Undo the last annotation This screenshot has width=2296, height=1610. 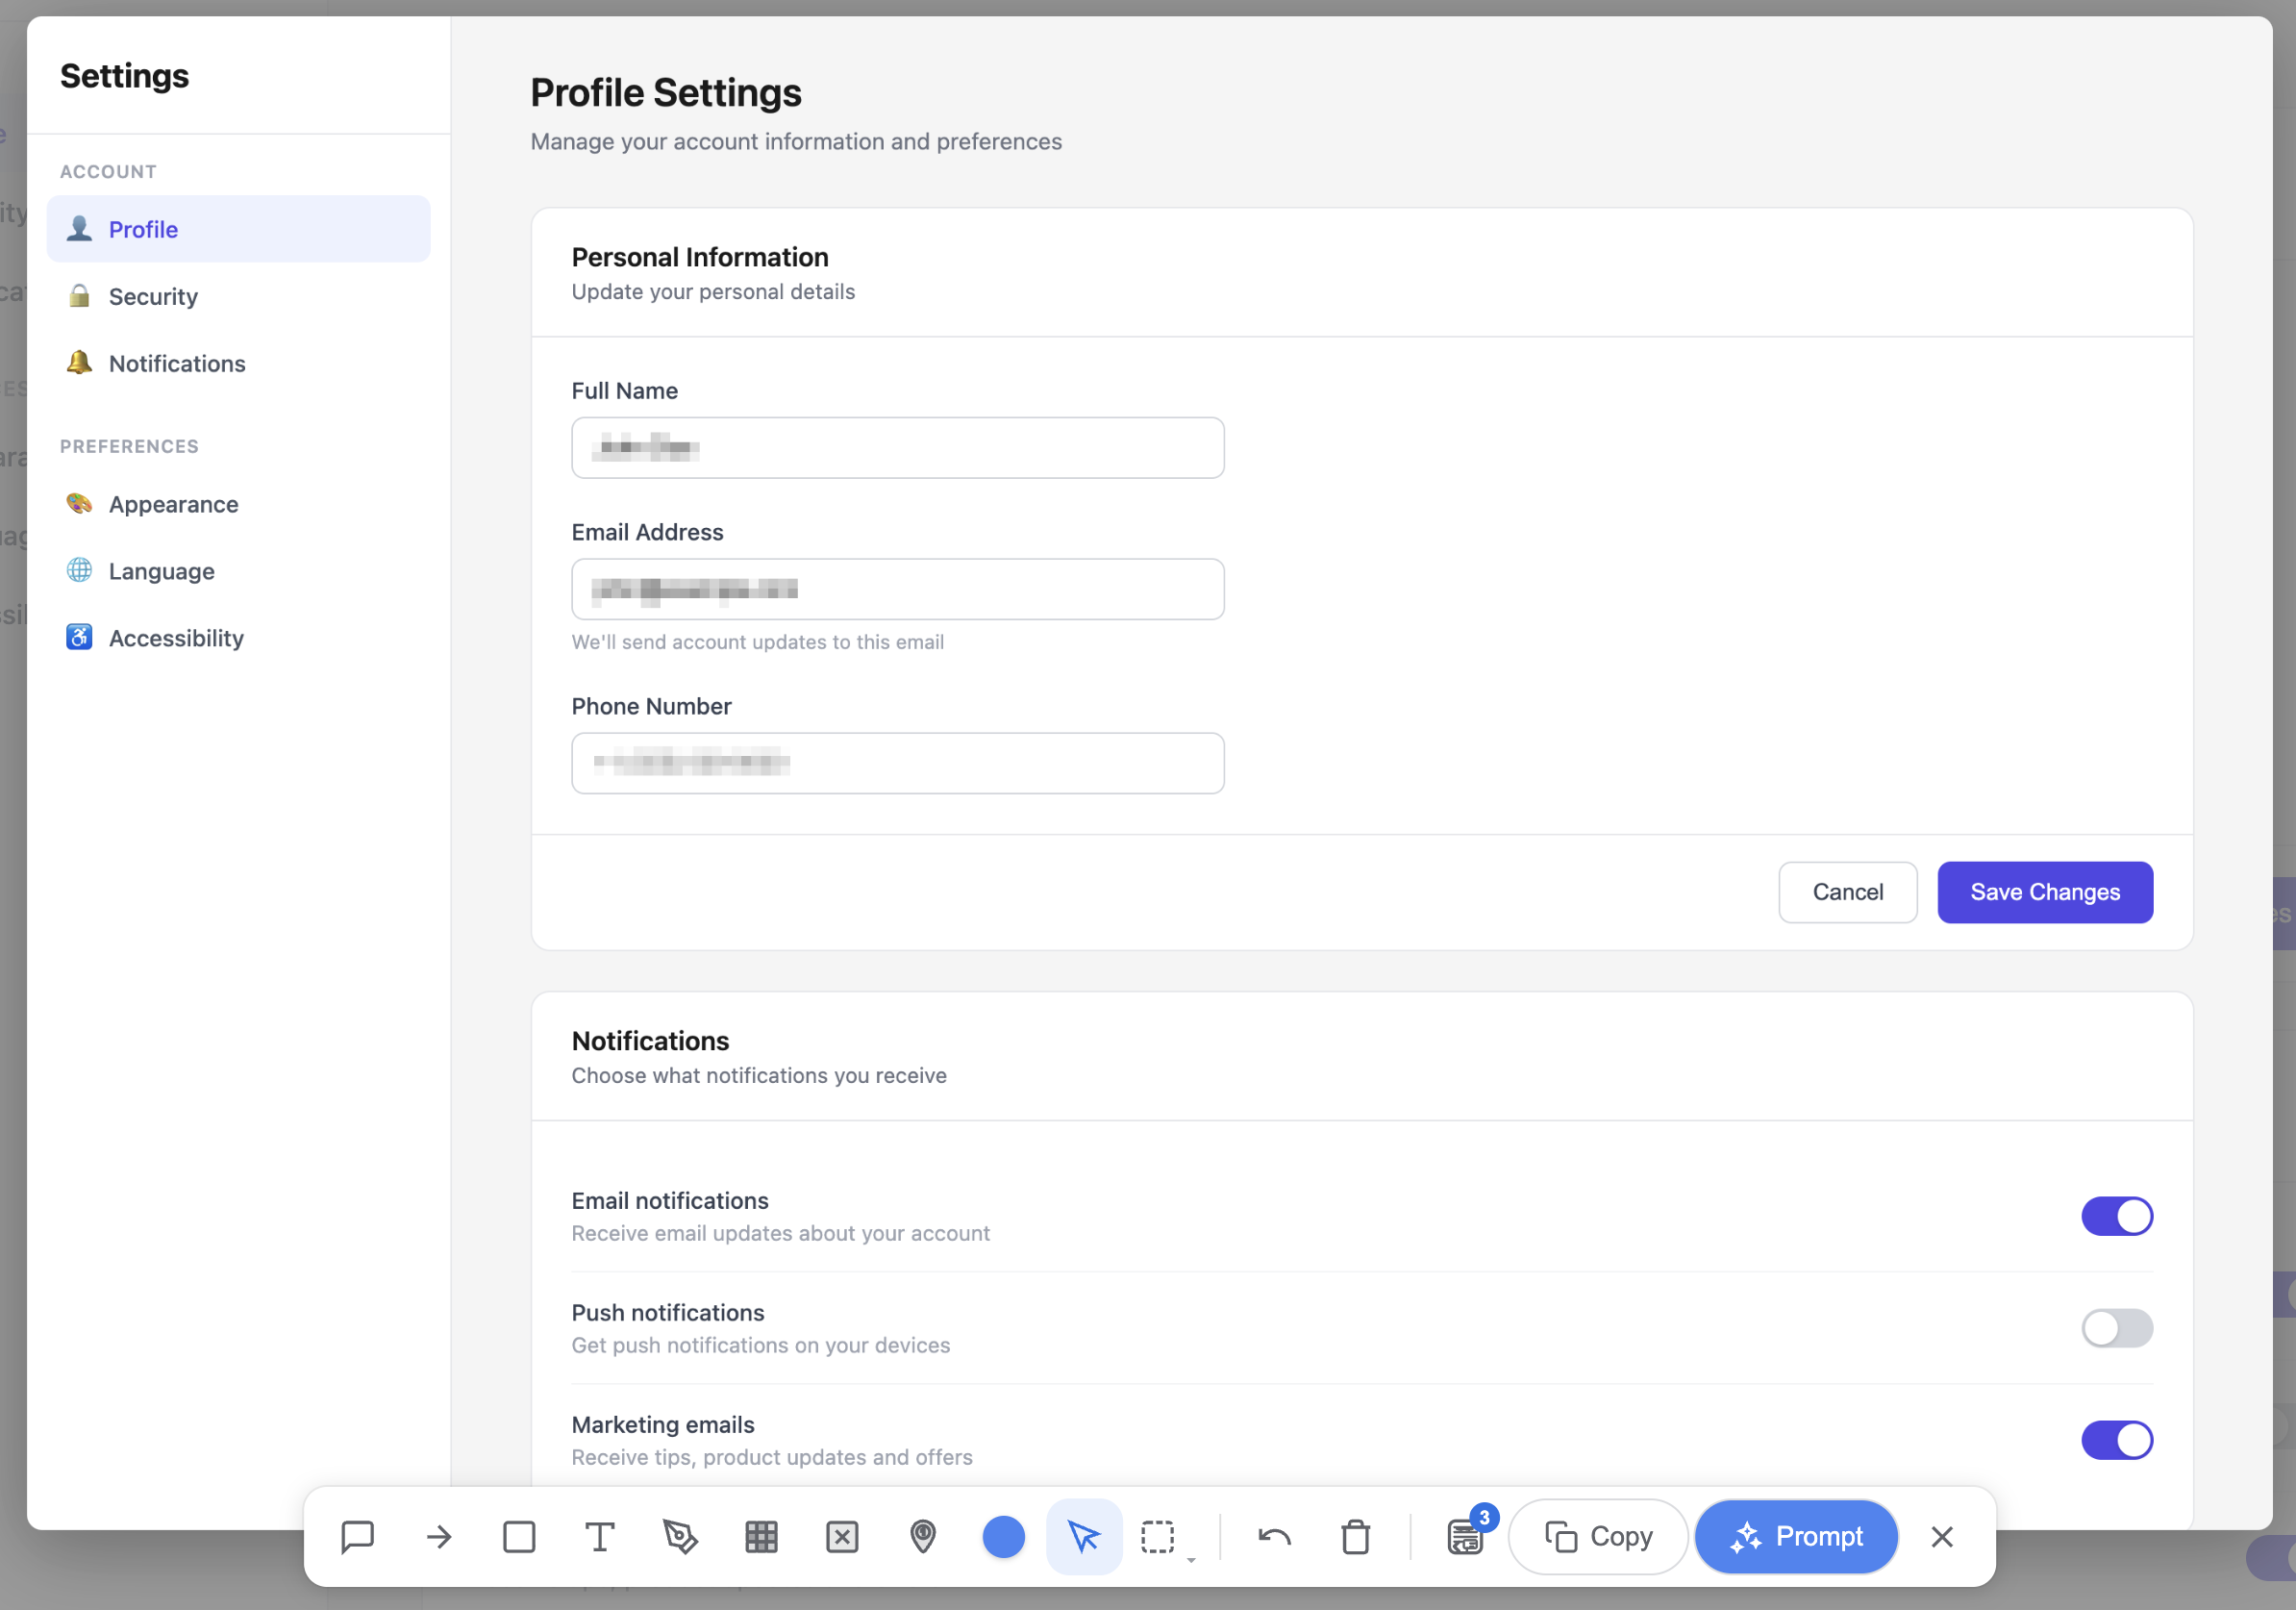1274,1536
